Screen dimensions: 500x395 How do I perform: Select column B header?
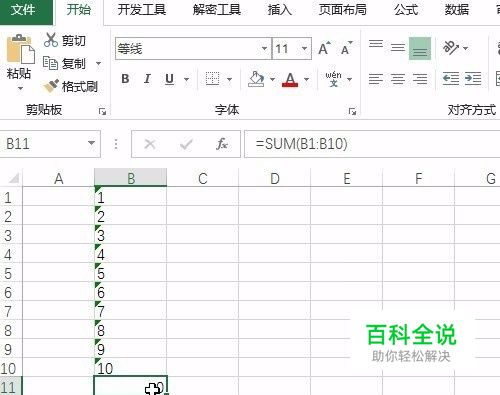tap(131, 178)
